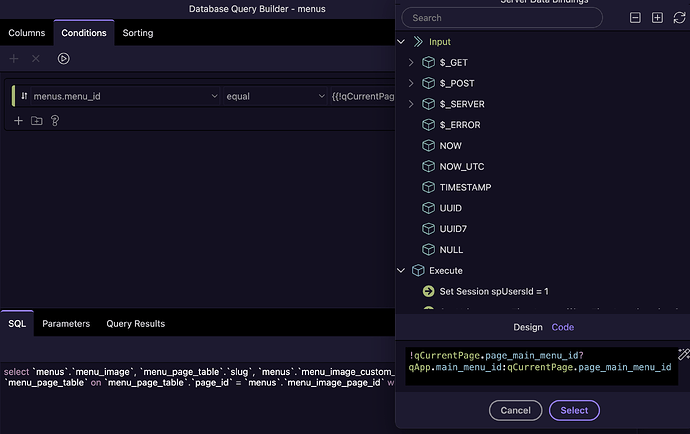
Task: Expand the $_SERVER tree node
Action: (x=411, y=104)
